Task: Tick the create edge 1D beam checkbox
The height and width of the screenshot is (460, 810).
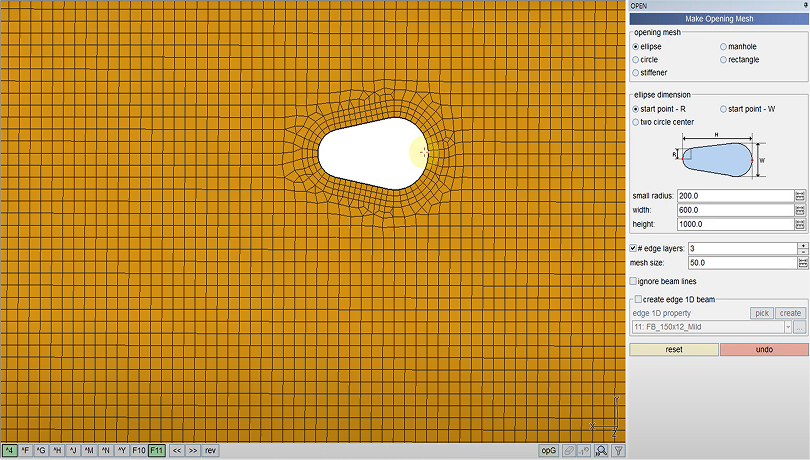Action: pos(638,300)
